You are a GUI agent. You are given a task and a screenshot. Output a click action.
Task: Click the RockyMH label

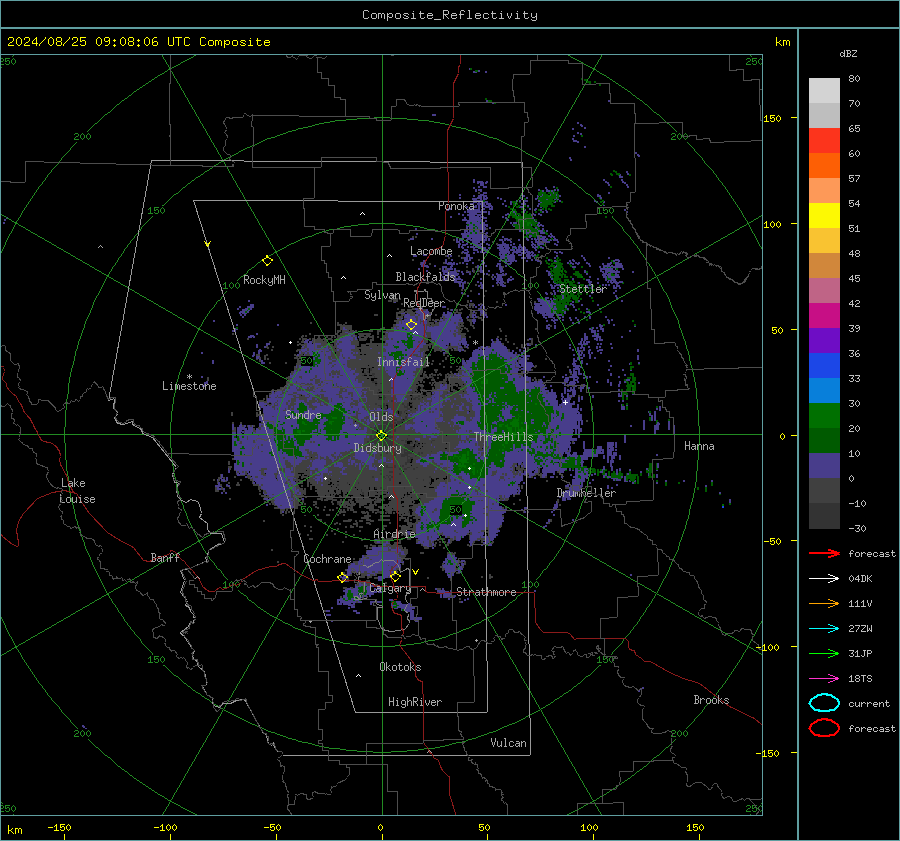pos(264,280)
